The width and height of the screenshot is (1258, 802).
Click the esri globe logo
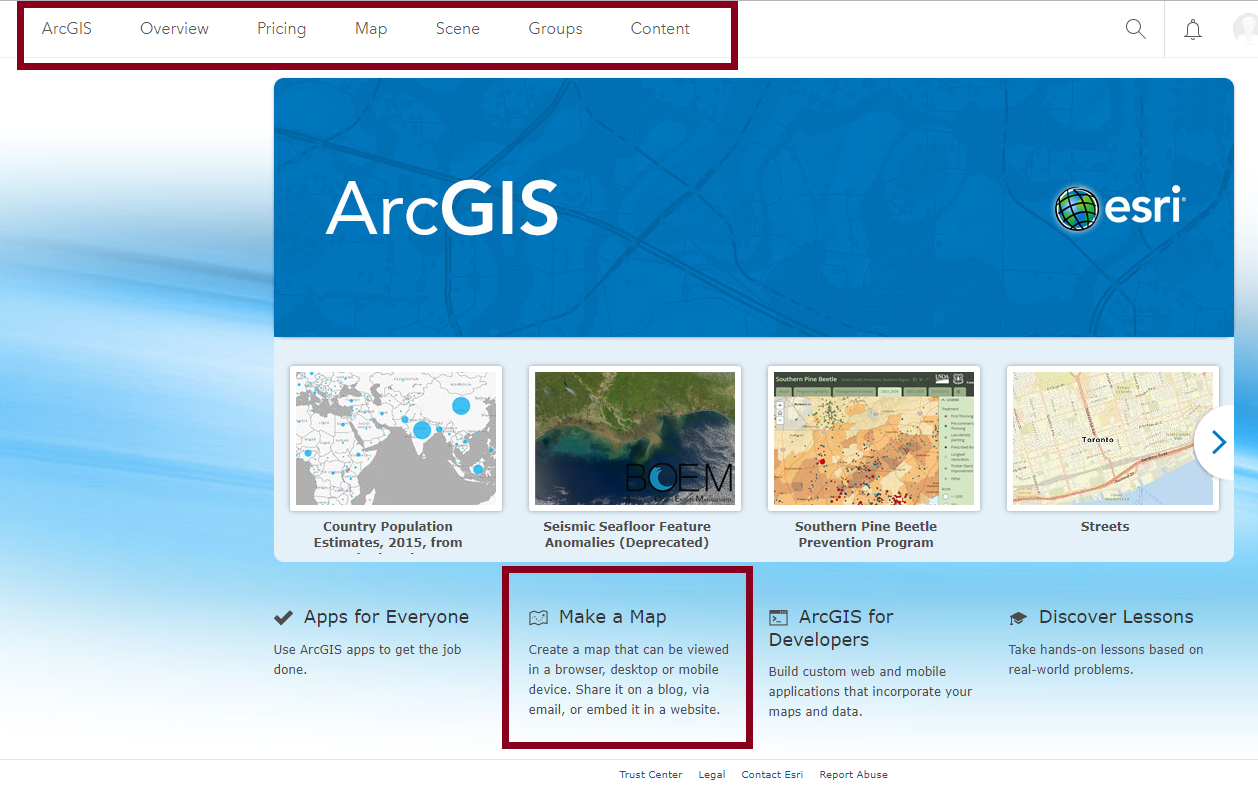coord(1076,209)
